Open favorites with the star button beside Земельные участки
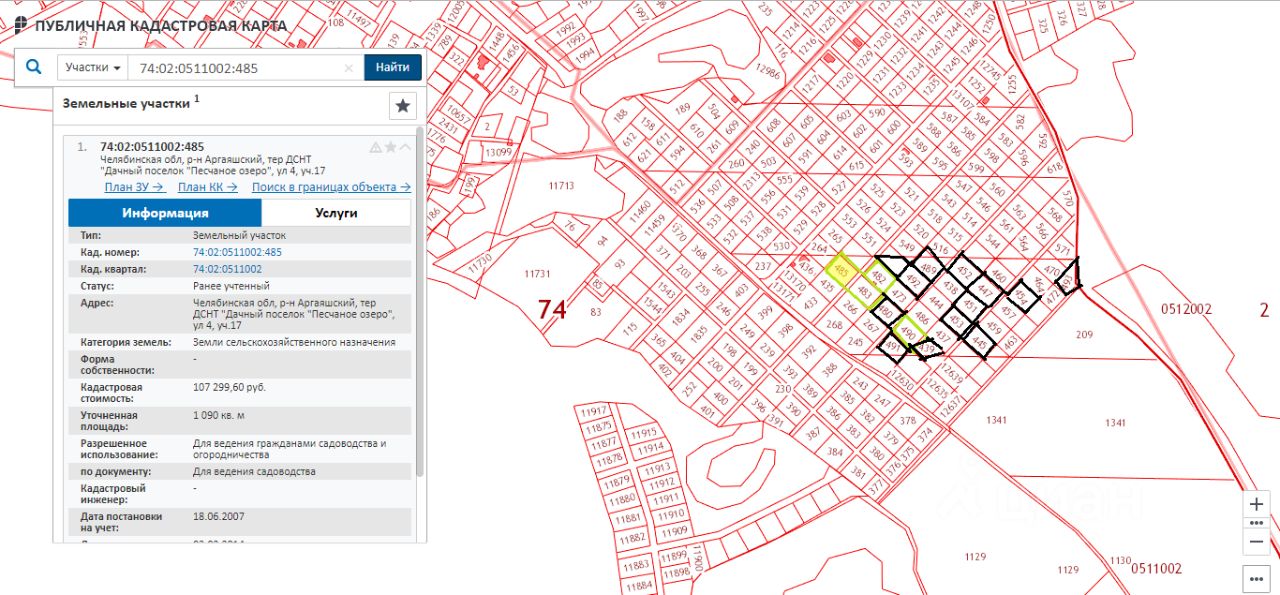This screenshot has width=1280, height=595. click(x=402, y=106)
